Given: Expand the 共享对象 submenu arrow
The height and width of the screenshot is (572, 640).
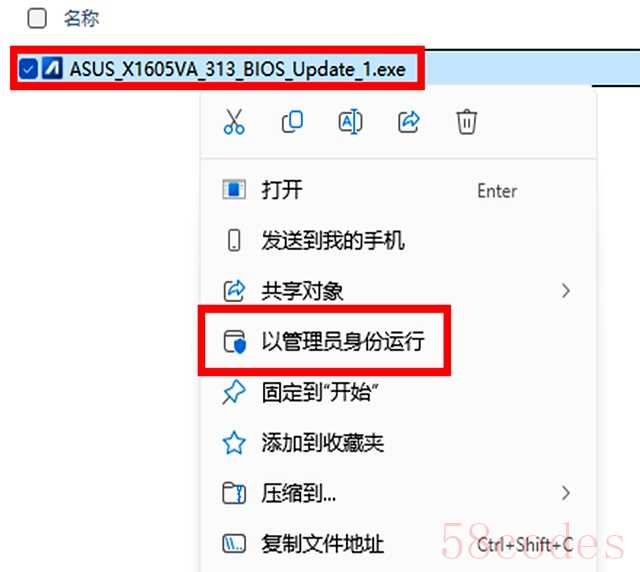Looking at the screenshot, I should [566, 291].
